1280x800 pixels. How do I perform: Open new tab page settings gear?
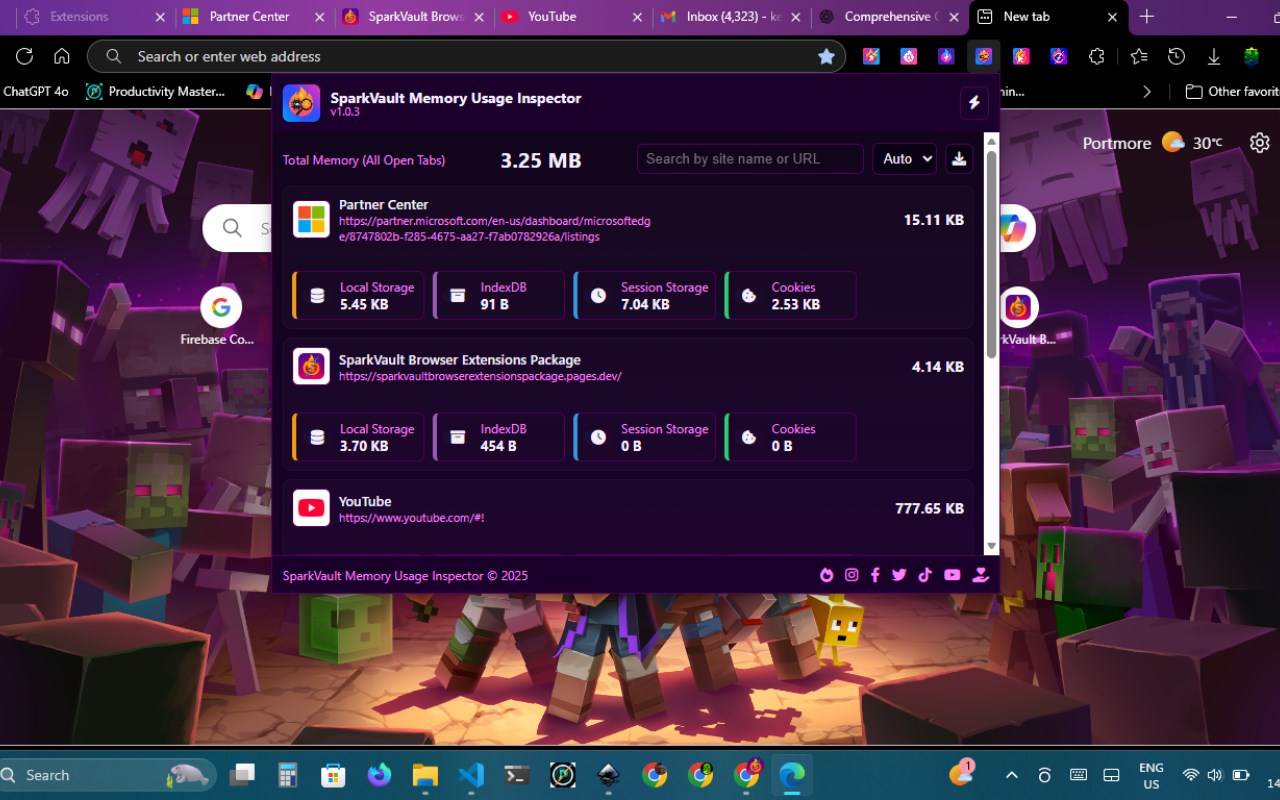coord(1260,143)
